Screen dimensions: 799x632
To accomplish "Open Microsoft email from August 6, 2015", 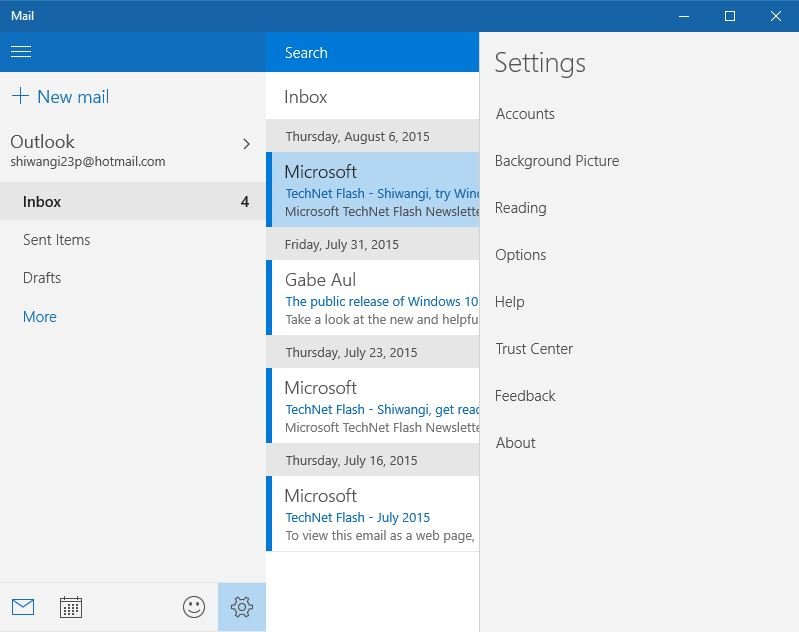I will [372, 190].
